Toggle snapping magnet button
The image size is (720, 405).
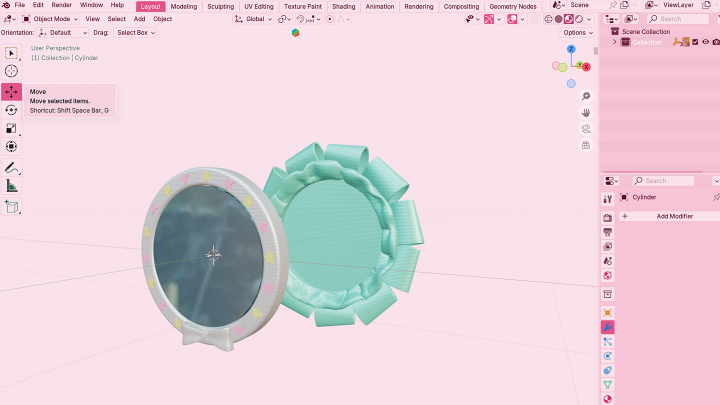coord(300,19)
